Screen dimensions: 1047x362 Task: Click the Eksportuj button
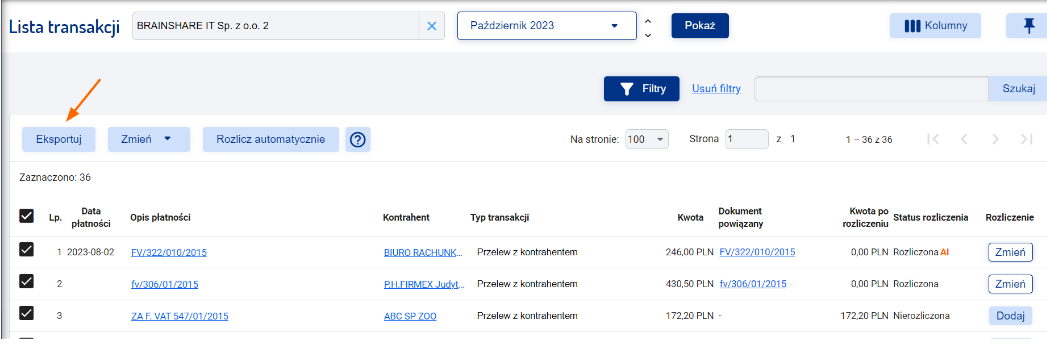point(58,140)
